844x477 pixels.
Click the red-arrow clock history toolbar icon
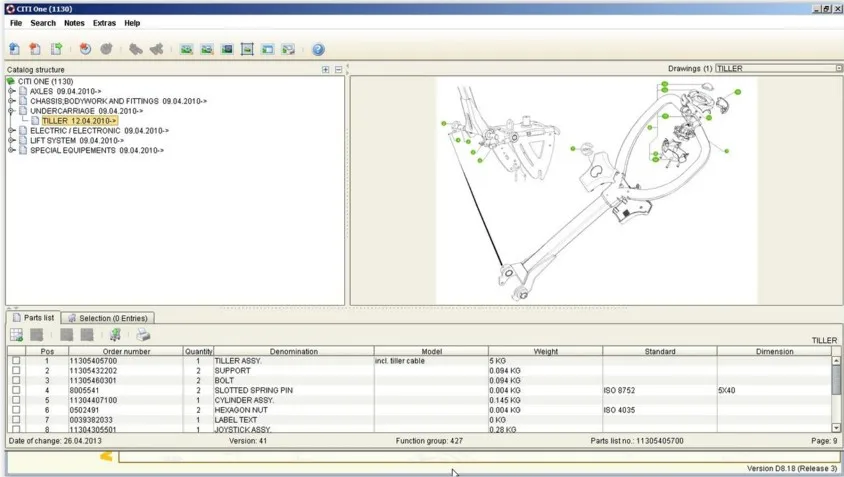(85, 50)
